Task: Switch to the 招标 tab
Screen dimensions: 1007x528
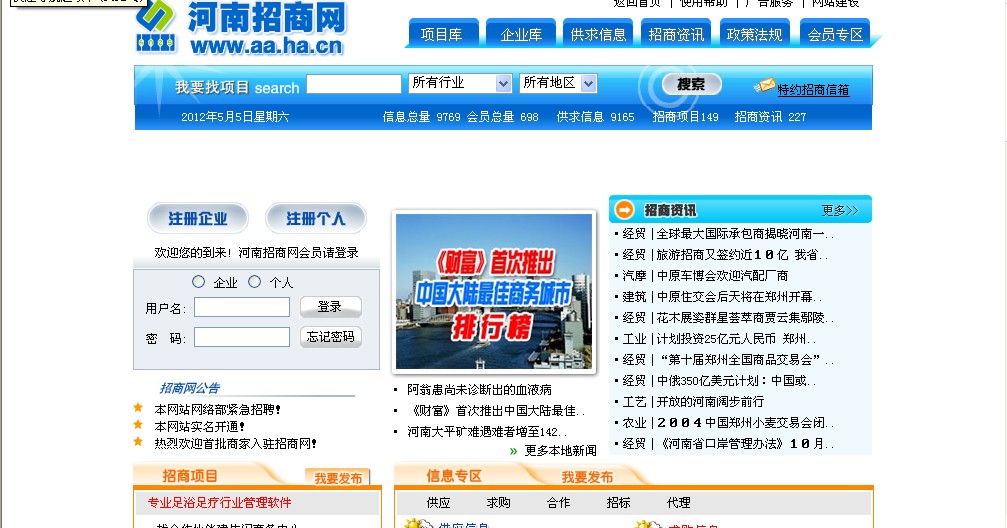Action: (x=618, y=502)
